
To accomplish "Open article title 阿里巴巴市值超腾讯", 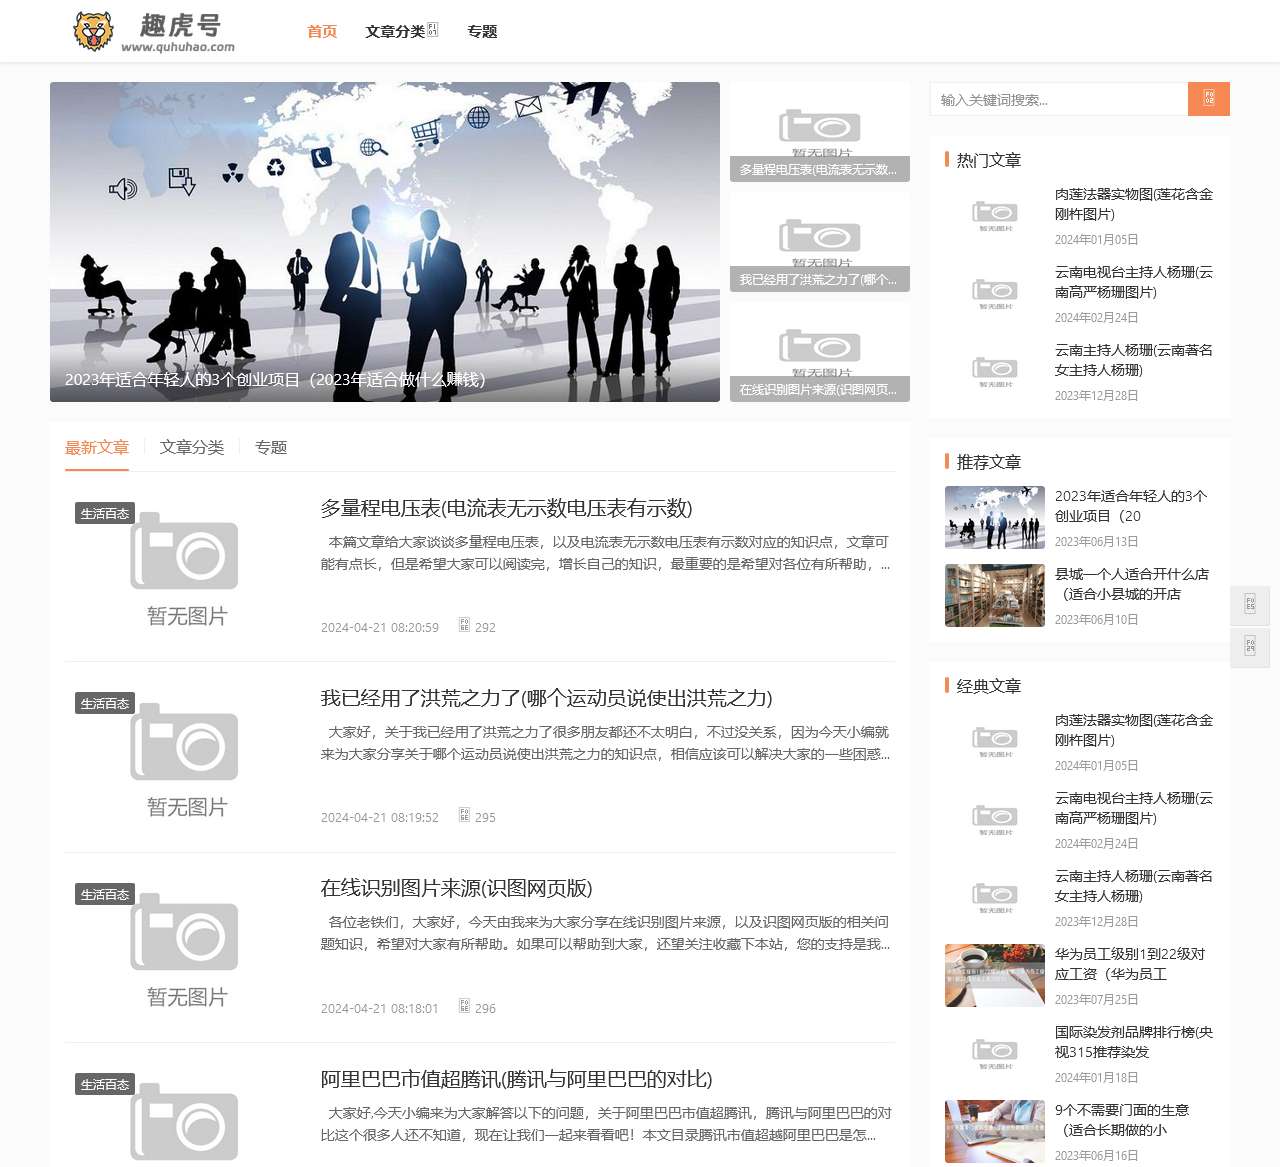I will (x=516, y=1079).
